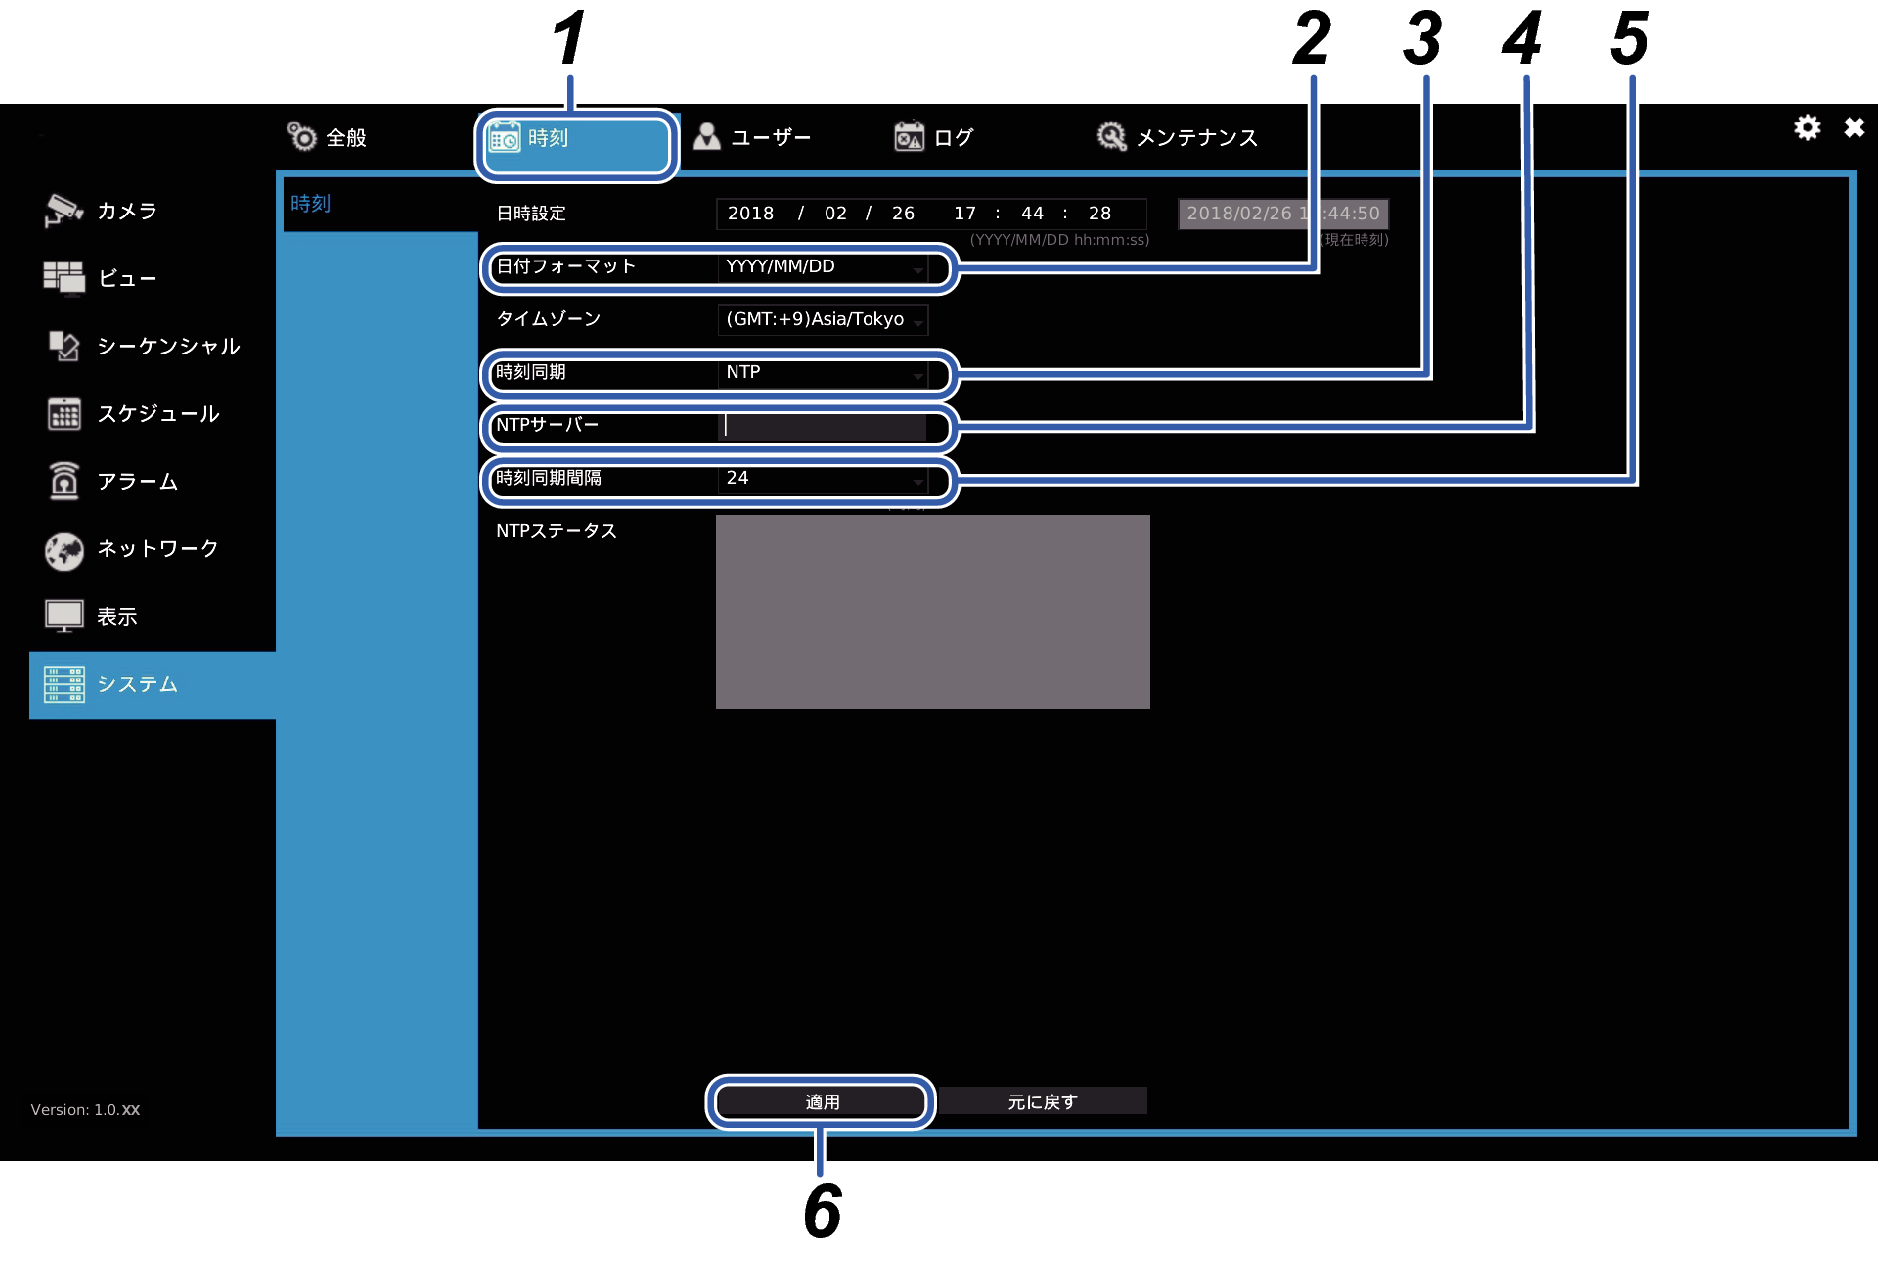
Task: Click the ログ log icon
Action: coord(908,136)
